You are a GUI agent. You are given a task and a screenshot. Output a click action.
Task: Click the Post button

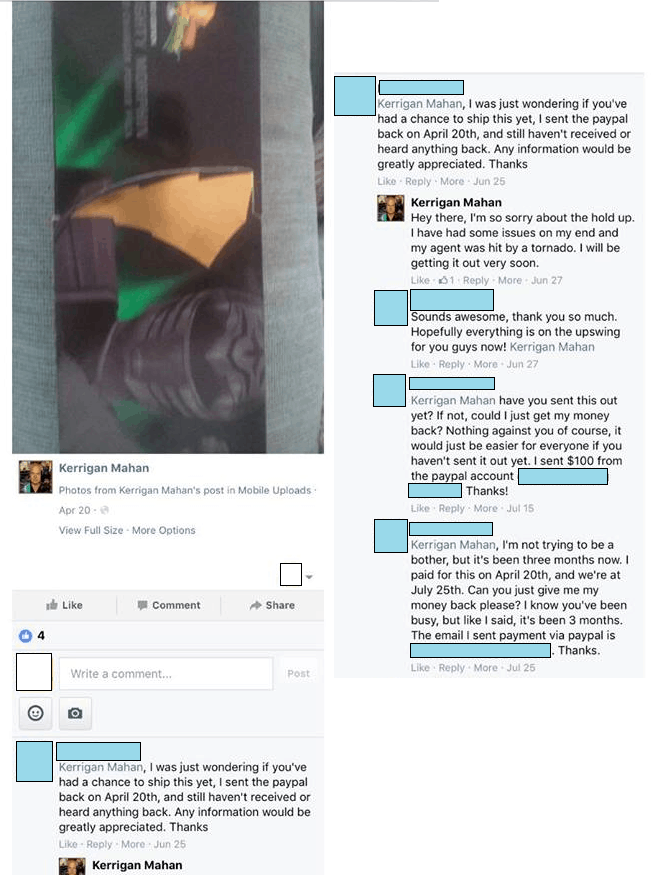[x=298, y=674]
